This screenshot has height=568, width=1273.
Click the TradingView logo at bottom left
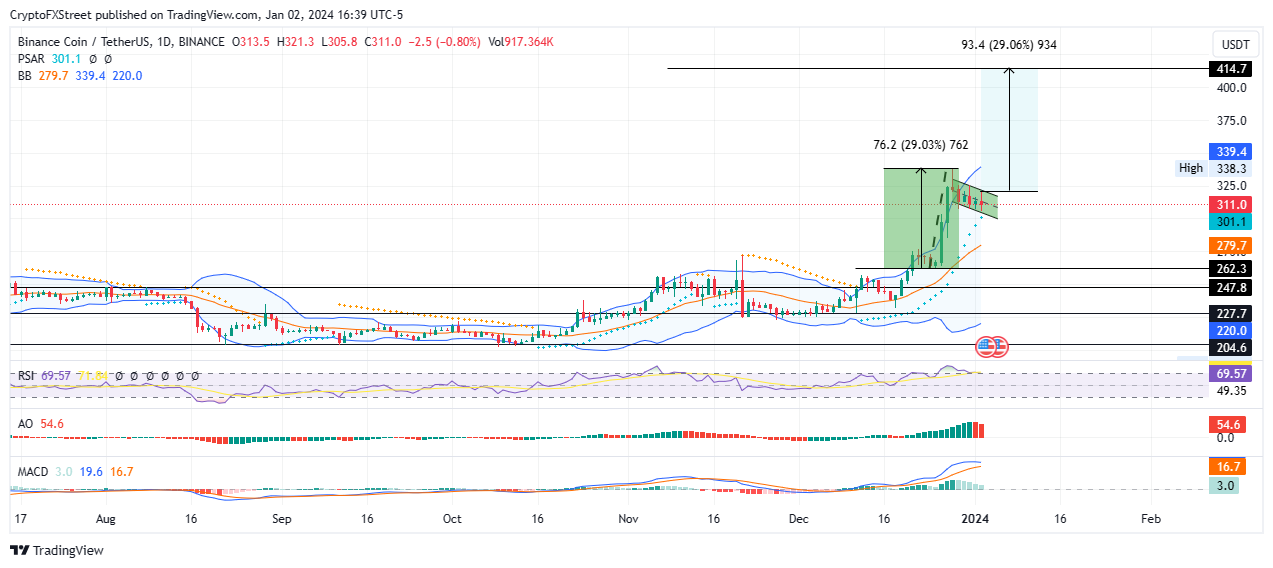click(56, 550)
